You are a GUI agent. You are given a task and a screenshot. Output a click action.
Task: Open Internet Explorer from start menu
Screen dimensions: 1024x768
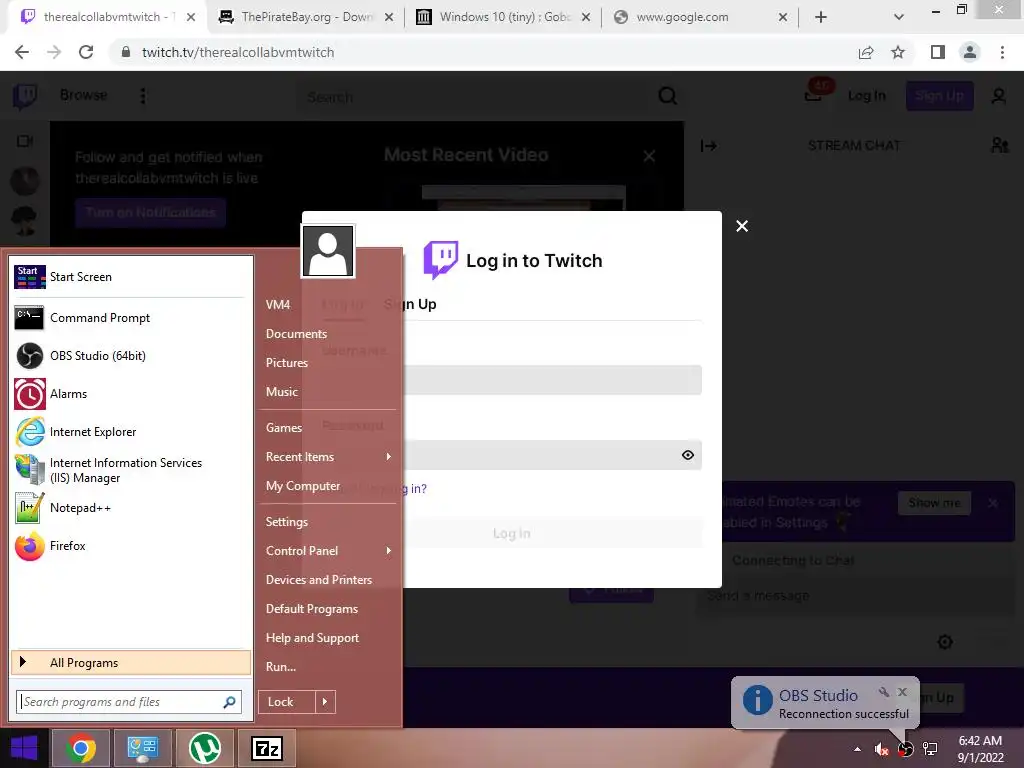tap(129, 432)
